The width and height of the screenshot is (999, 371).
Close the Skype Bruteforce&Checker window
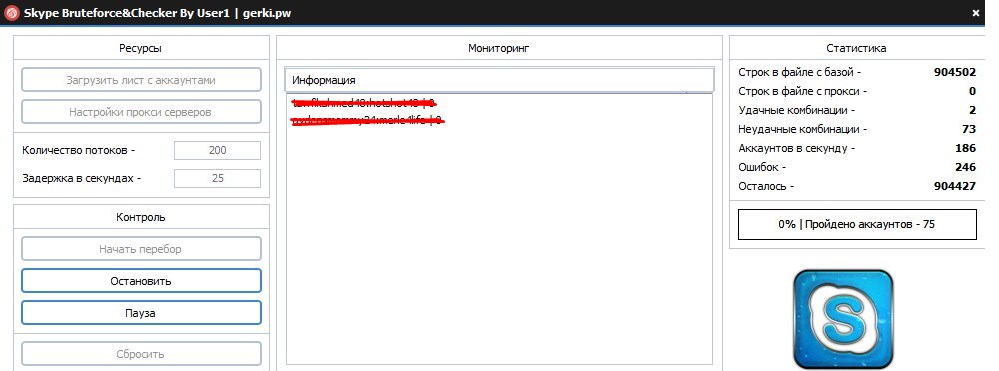tap(976, 13)
